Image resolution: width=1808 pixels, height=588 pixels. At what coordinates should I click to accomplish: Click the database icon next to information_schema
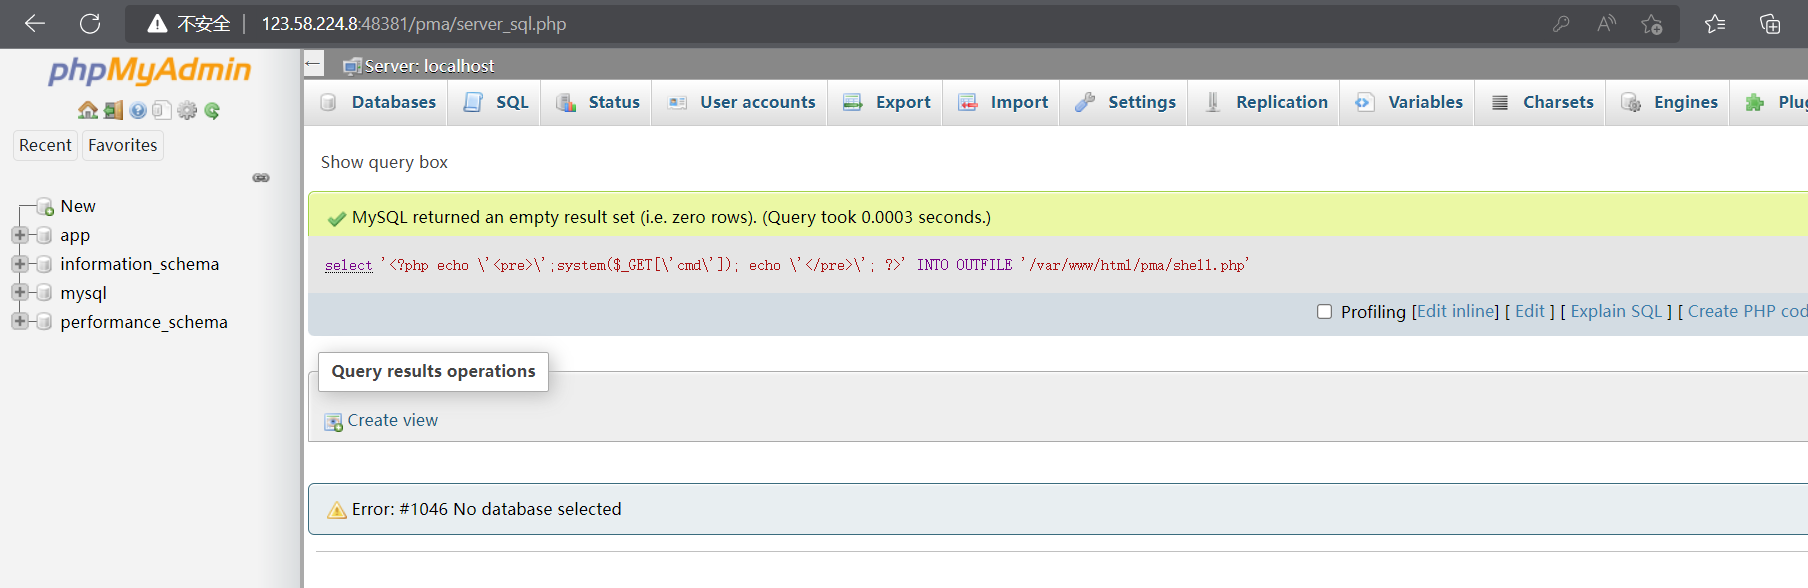(44, 265)
